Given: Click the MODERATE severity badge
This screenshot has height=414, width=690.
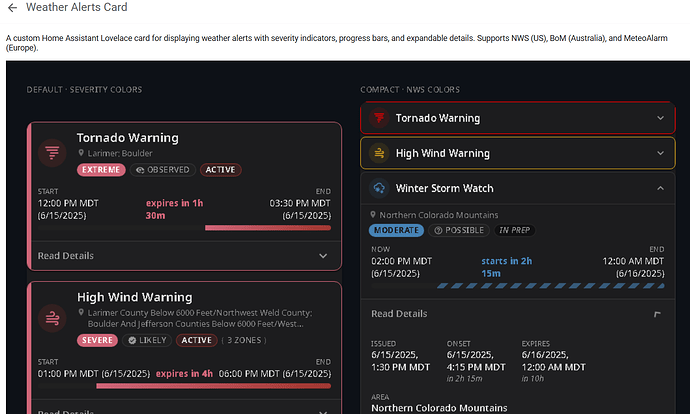Looking at the screenshot, I should [396, 230].
